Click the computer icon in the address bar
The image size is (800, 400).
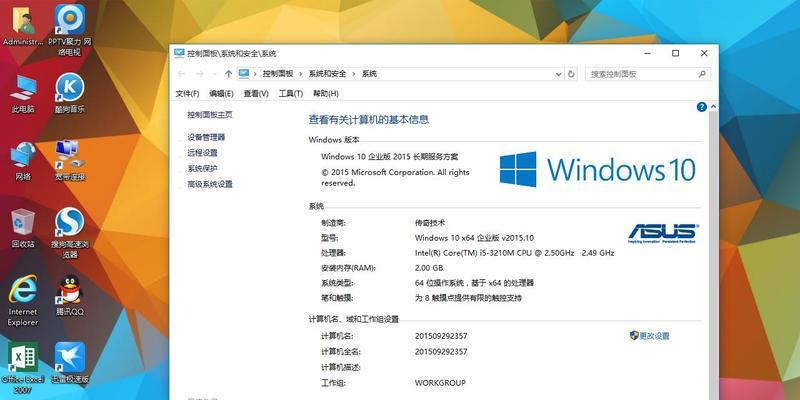pos(243,73)
